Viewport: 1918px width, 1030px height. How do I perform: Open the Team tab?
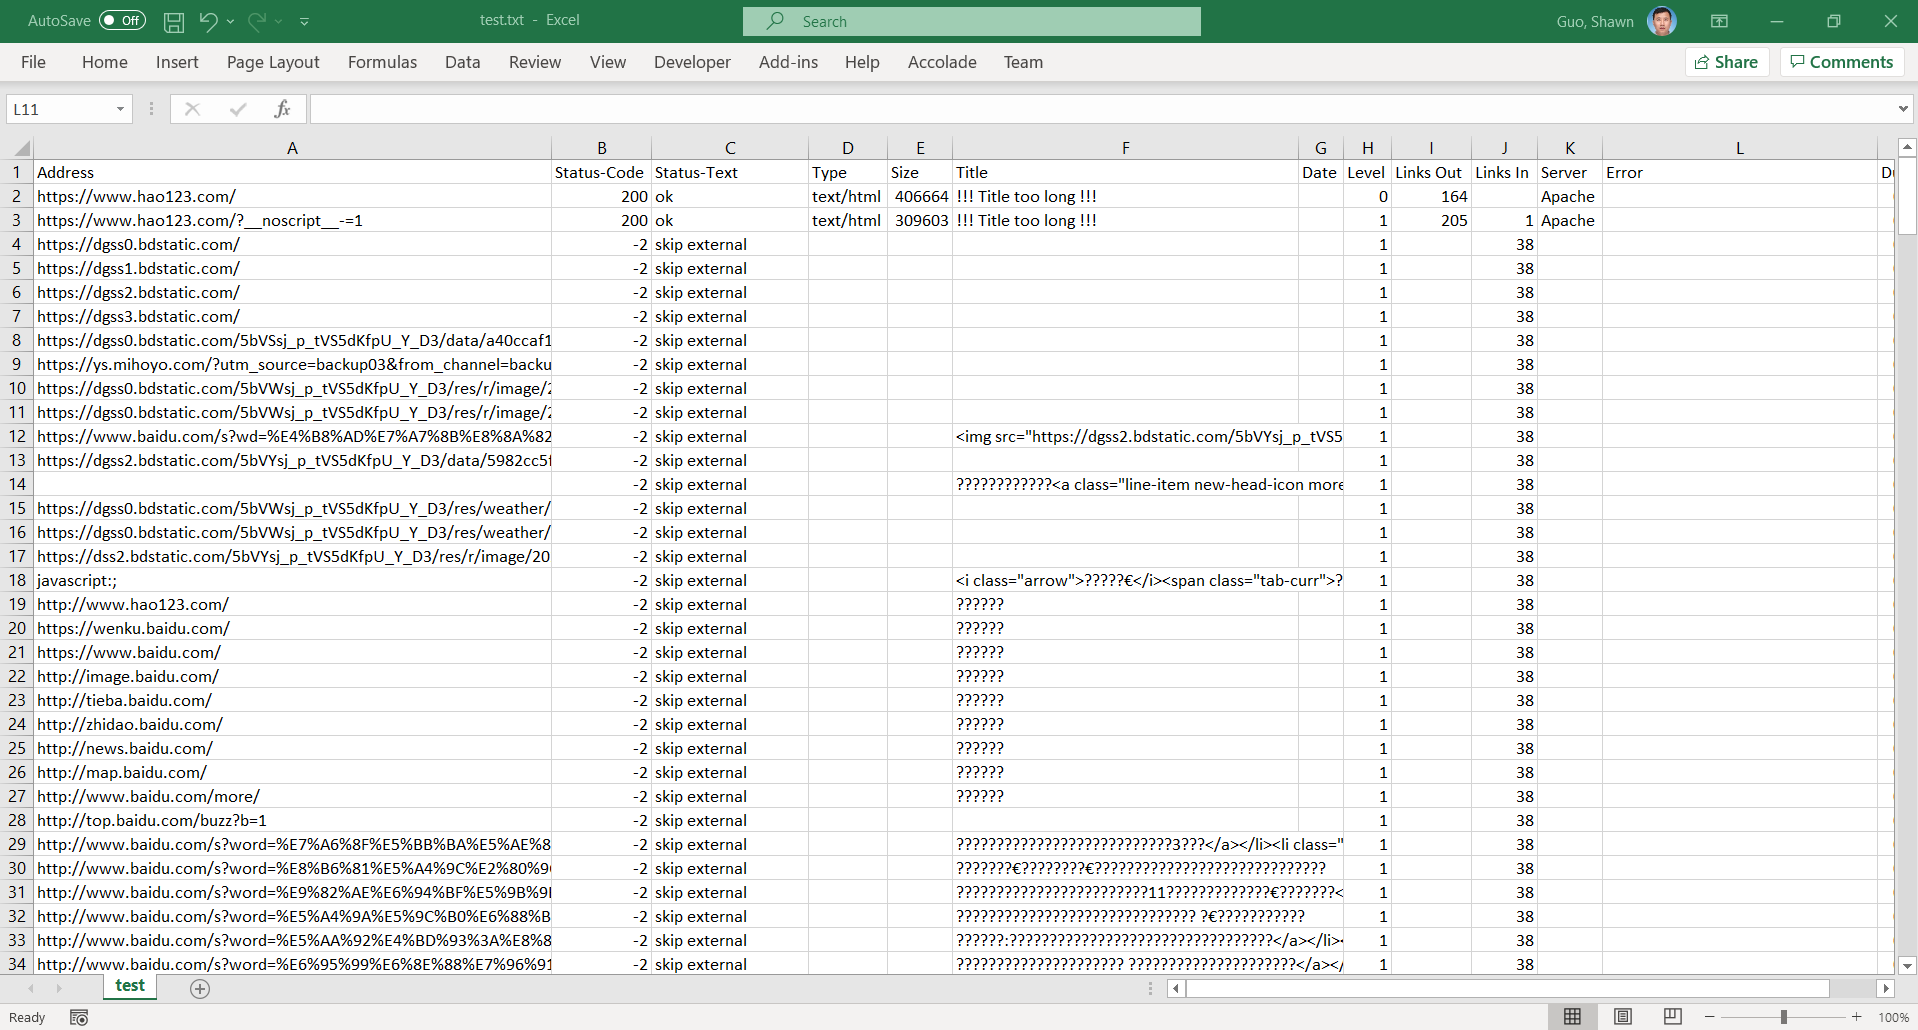pos(1023,62)
